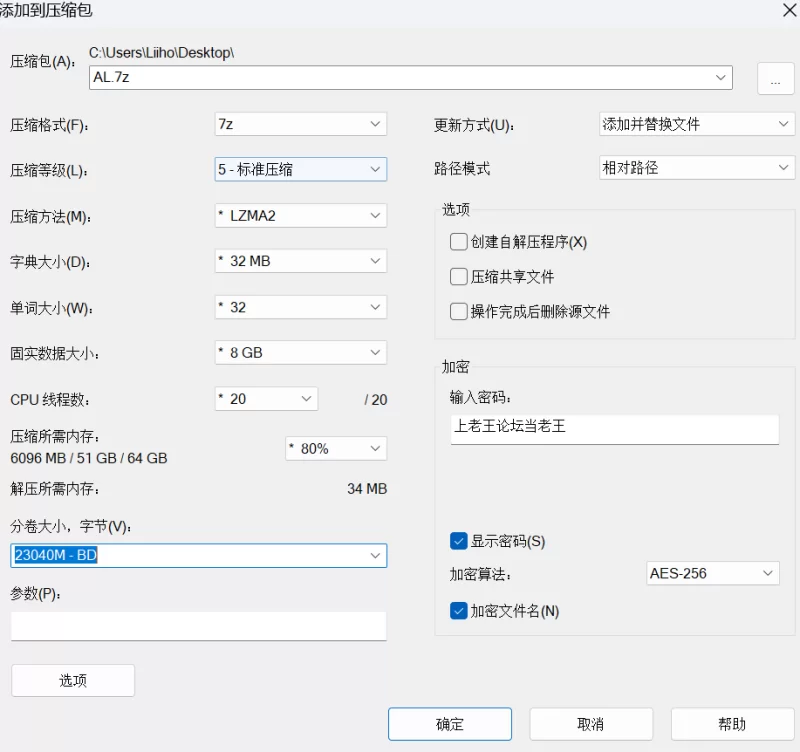The image size is (800, 752).
Task: Uncheck 显示密码 checkbox
Action: (459, 541)
